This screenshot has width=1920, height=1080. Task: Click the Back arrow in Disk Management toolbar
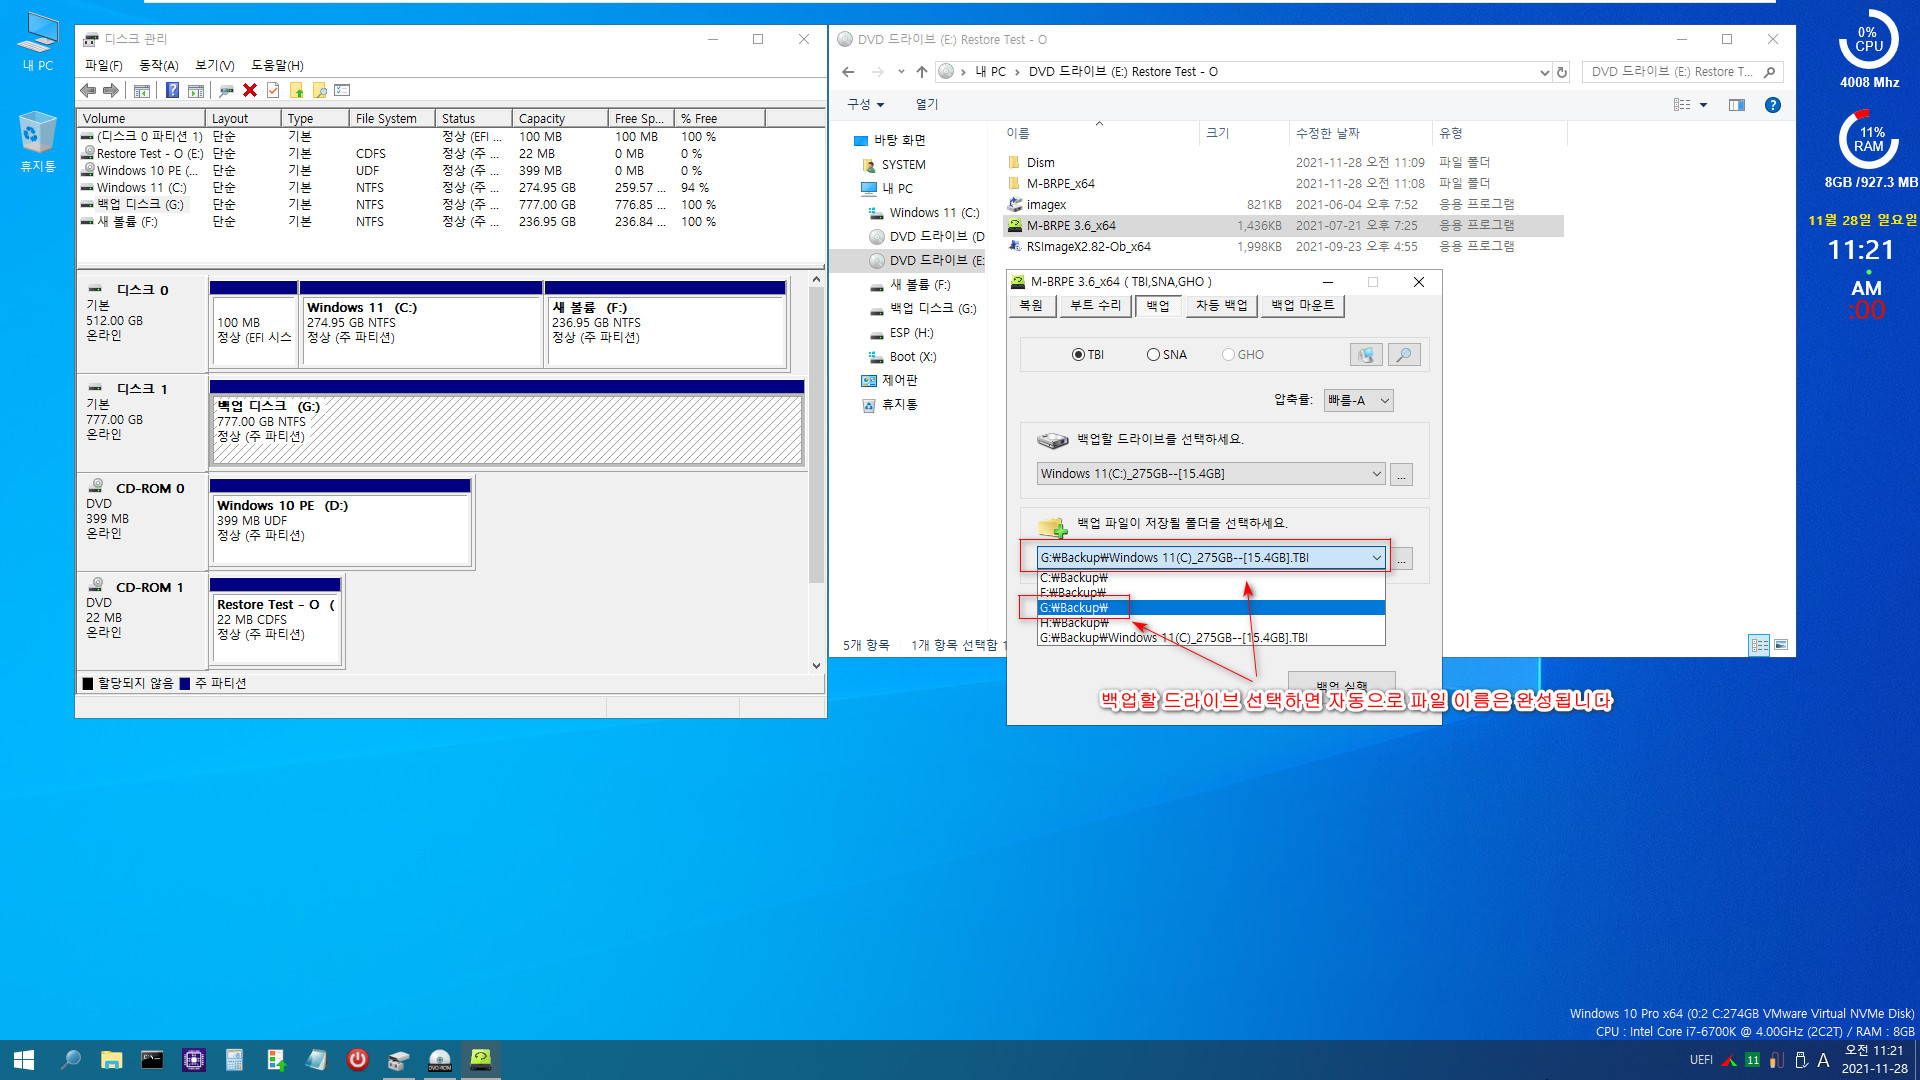[88, 91]
